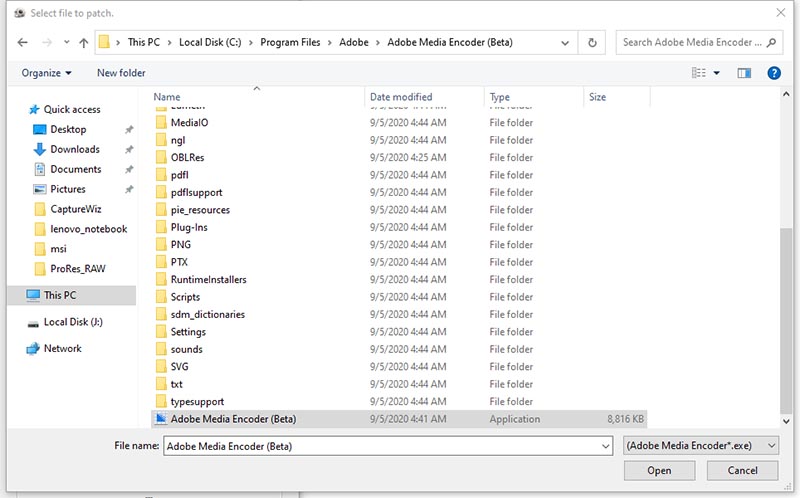Select the sounds folder icon

(x=161, y=349)
